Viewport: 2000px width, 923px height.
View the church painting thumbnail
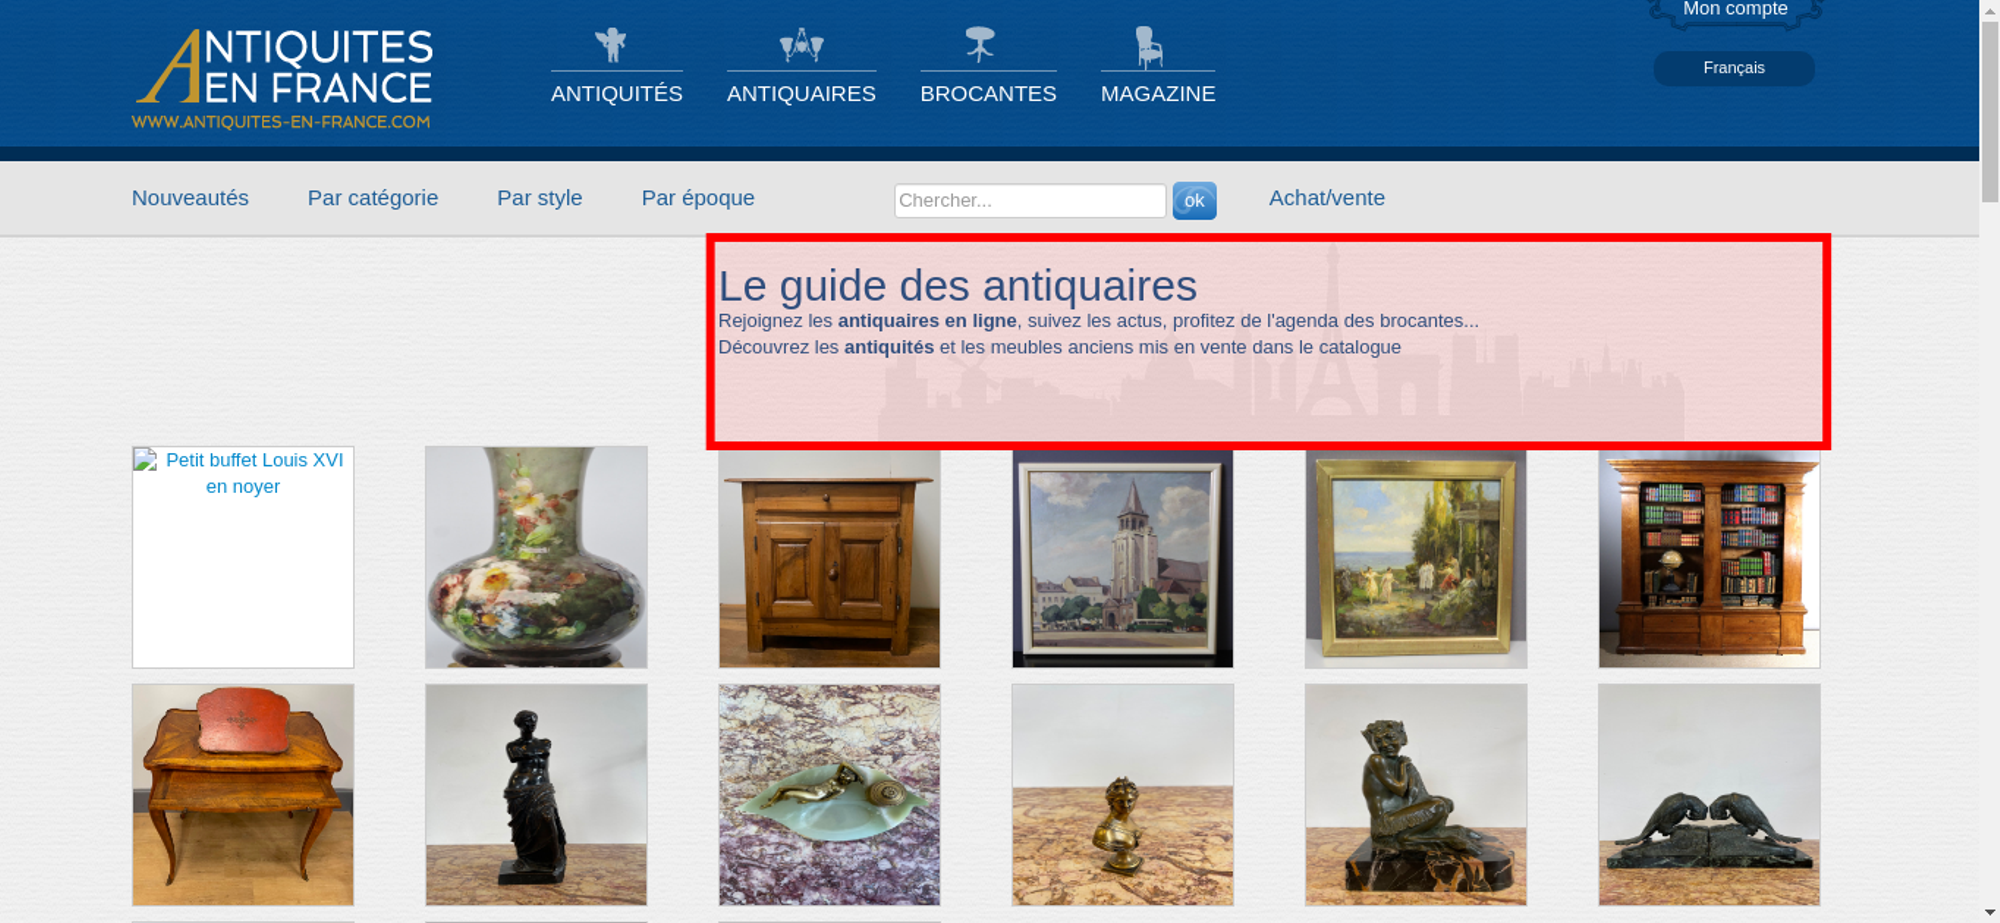point(1122,559)
